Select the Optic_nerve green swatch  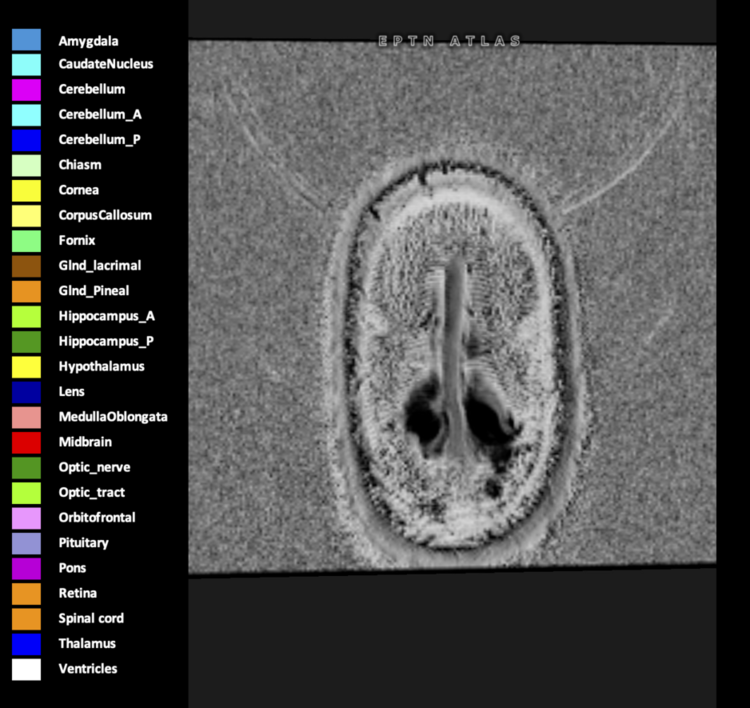[26, 468]
